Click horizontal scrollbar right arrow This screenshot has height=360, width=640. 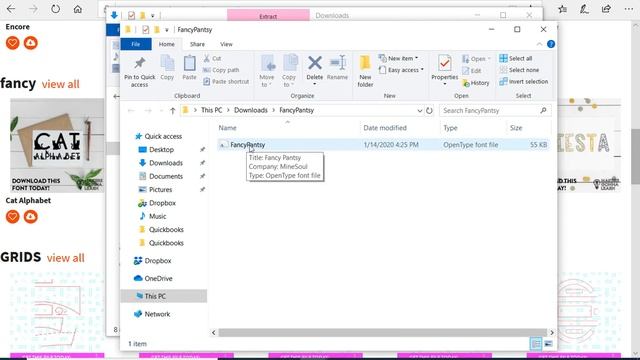point(551,333)
